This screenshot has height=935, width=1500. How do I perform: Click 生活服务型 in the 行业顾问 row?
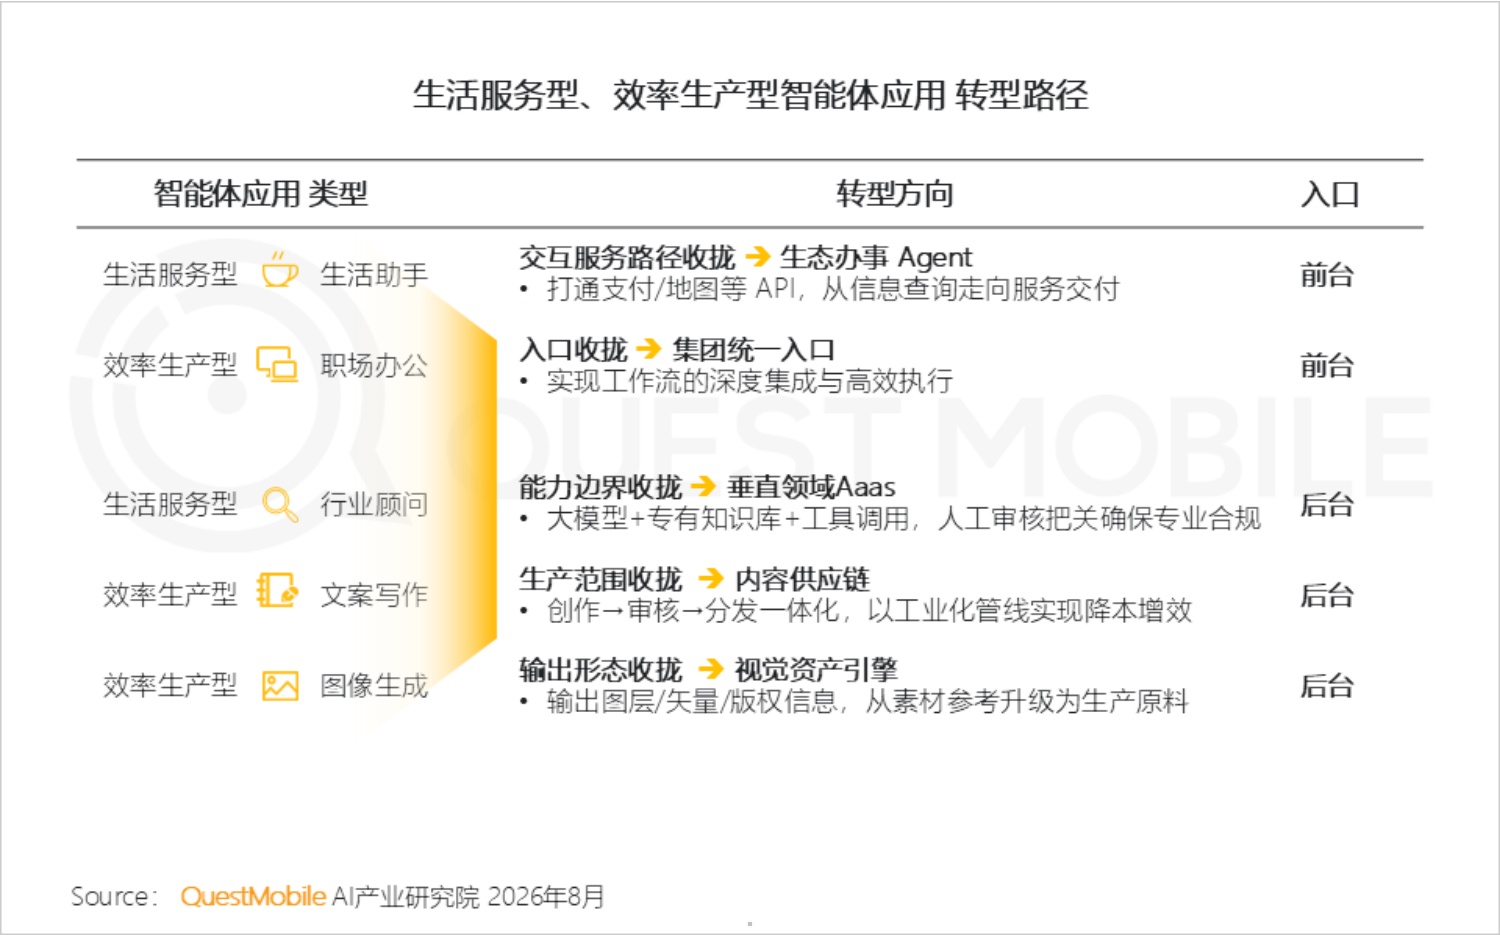click(x=170, y=504)
